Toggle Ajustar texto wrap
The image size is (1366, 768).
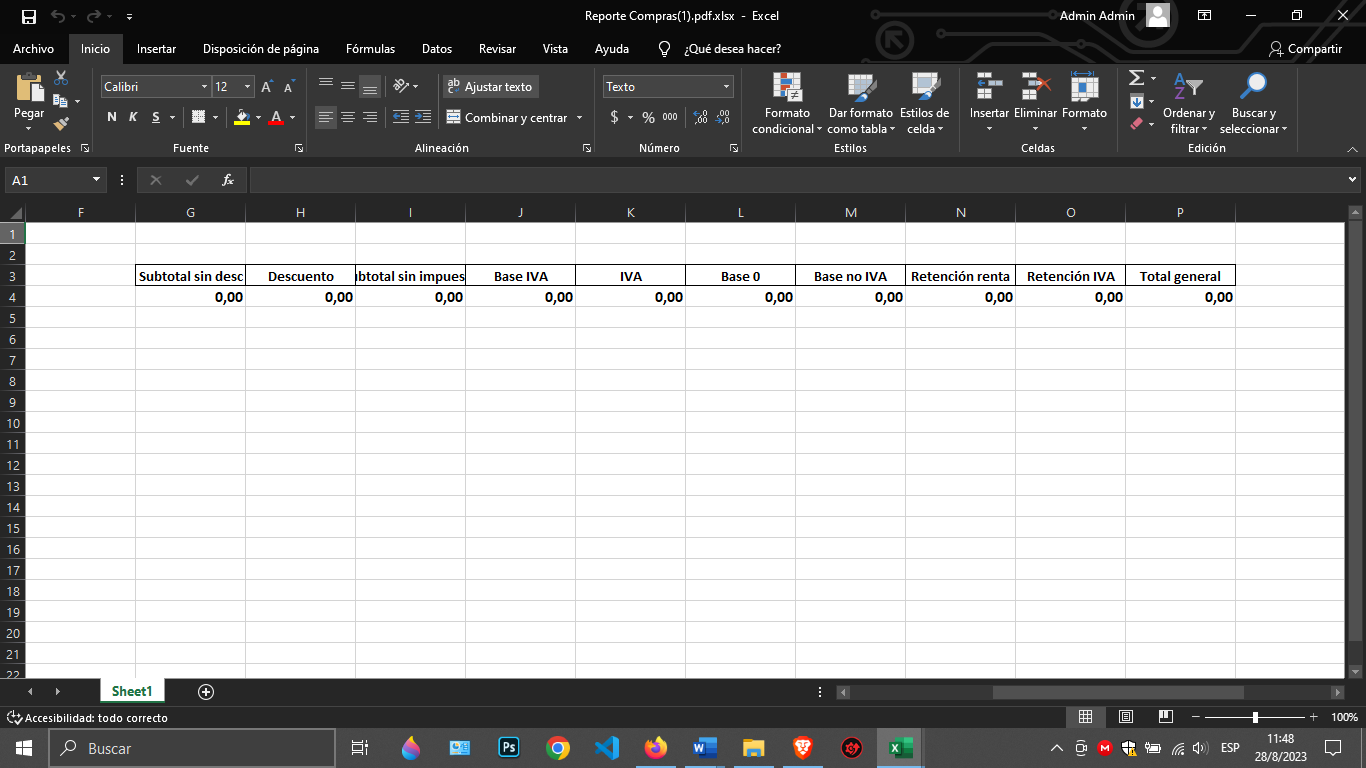pyautogui.click(x=490, y=87)
